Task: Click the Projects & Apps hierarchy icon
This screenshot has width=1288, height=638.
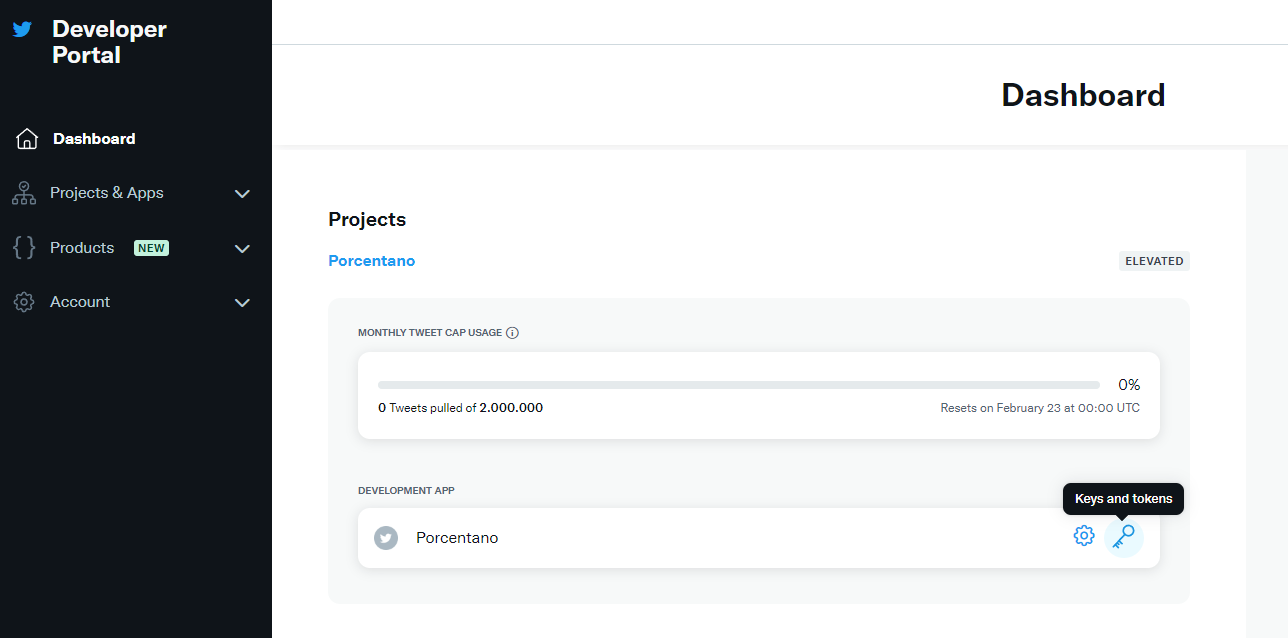Action: coord(24,193)
